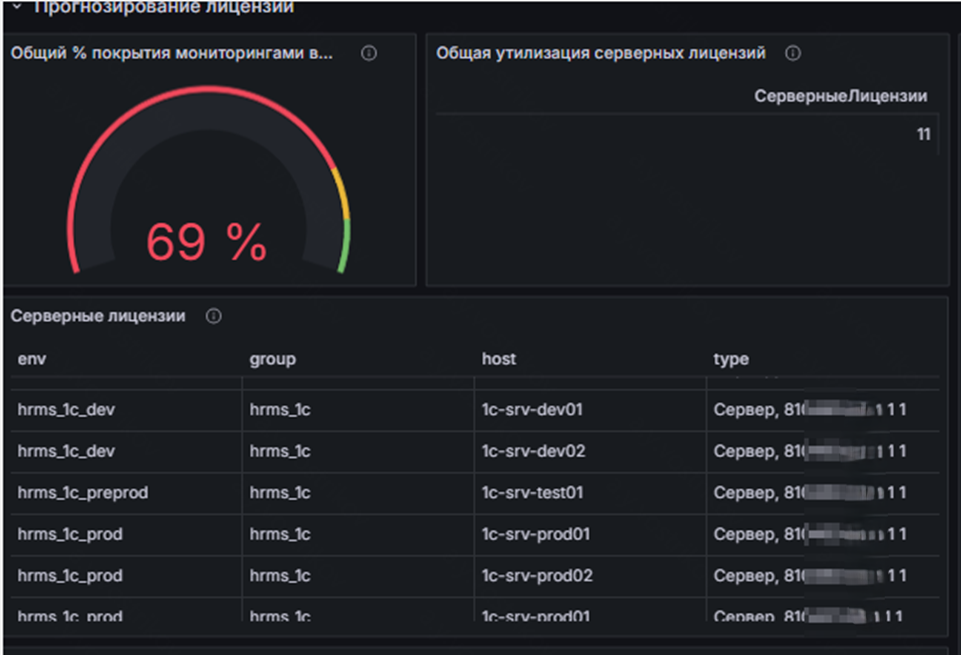
Task: Select the 1c-srv-dev02 host cell
Action: coord(533,451)
